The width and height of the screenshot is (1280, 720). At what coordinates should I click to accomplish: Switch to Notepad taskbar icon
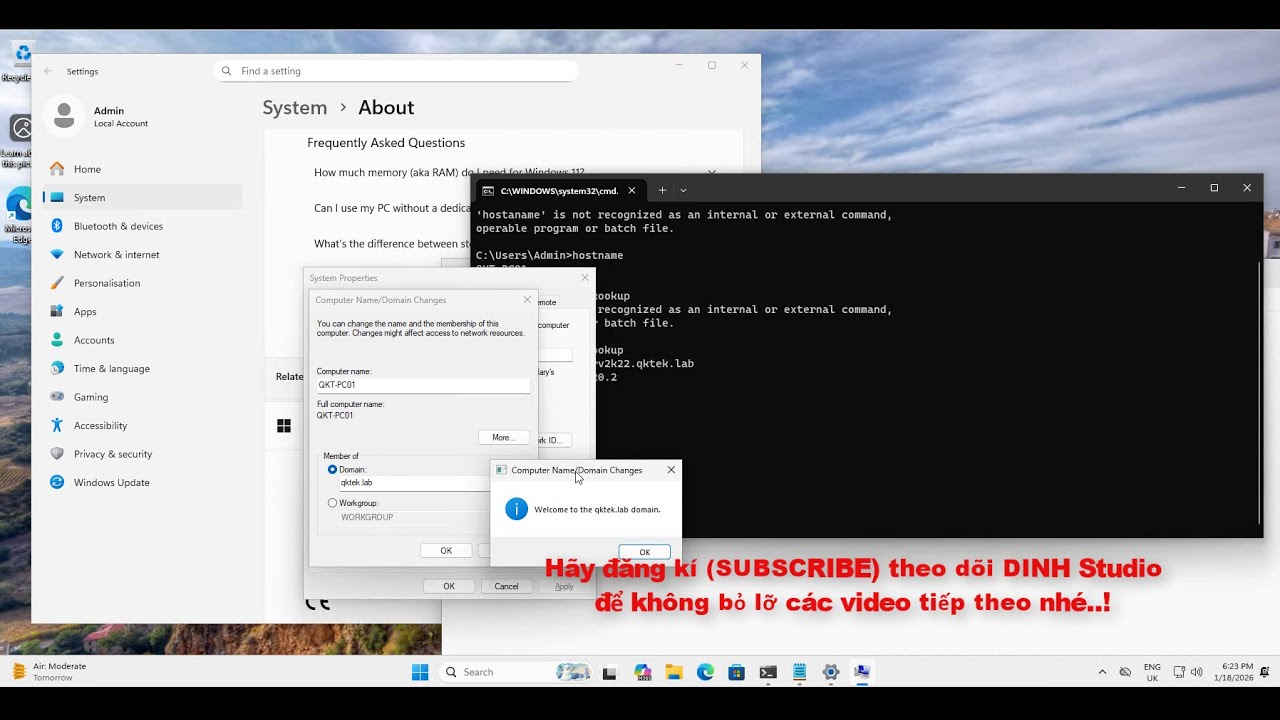pos(799,672)
